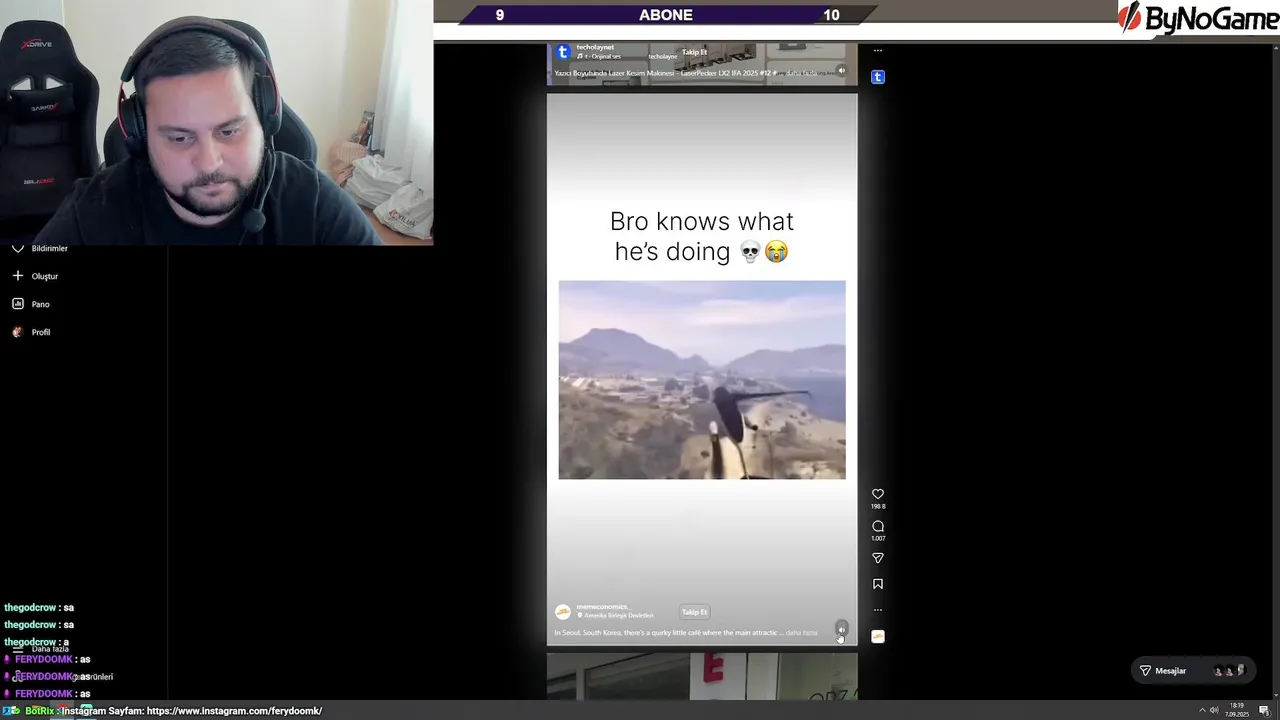Share the reel with the paper plane icon
The height and width of the screenshot is (720, 1280).
click(878, 558)
